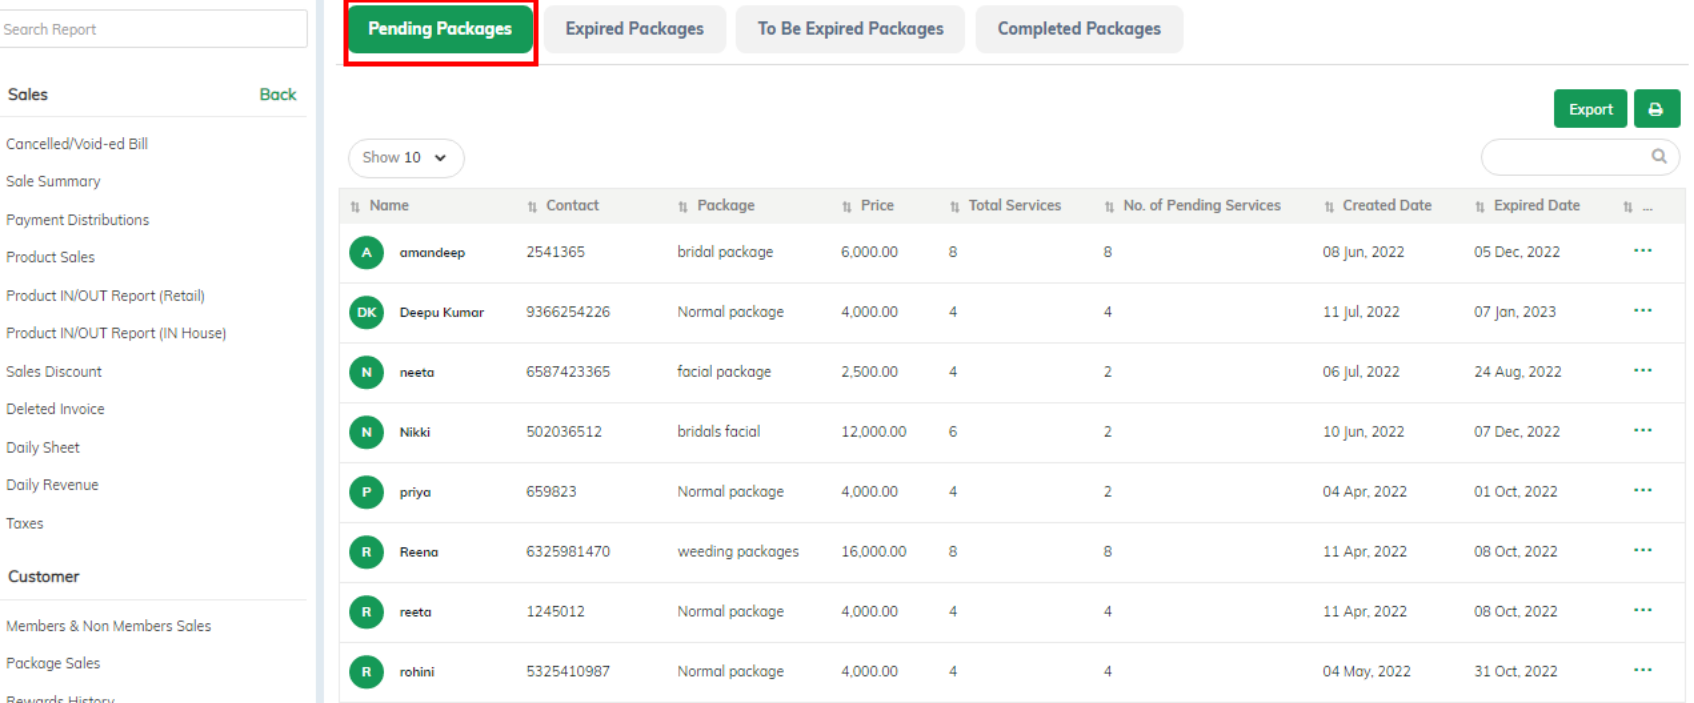Open three-dot menu for Reena row

click(x=1643, y=551)
